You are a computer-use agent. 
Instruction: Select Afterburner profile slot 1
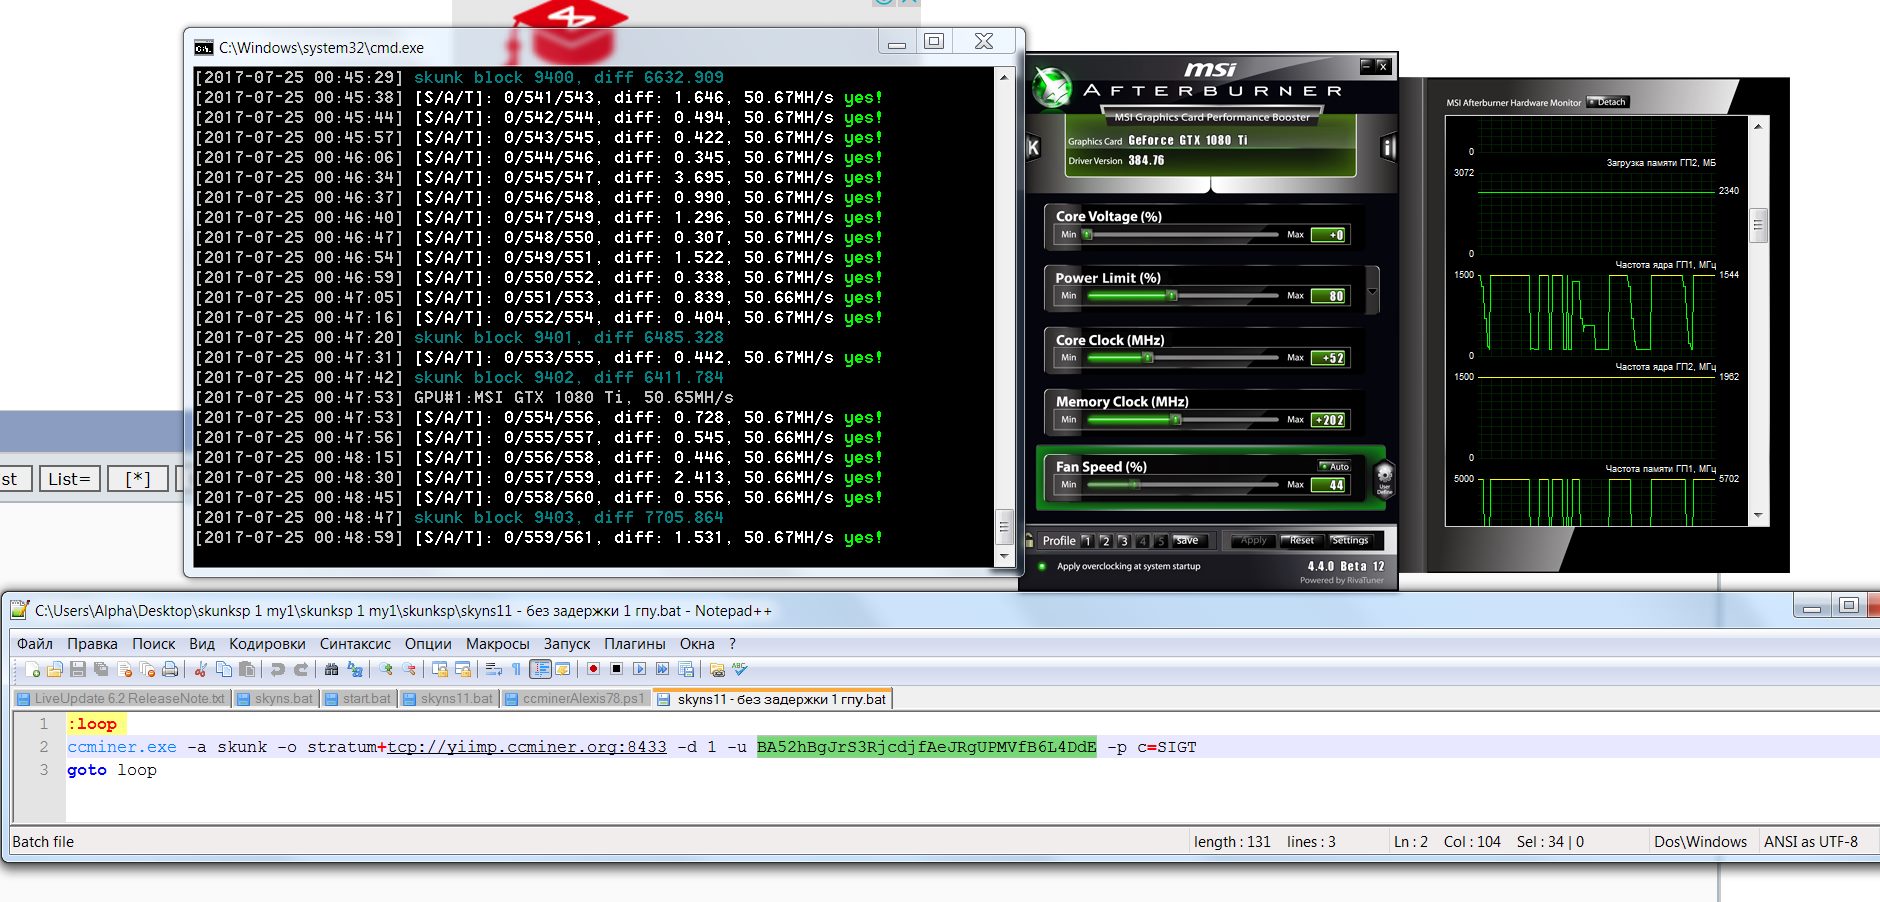pyautogui.click(x=1087, y=541)
